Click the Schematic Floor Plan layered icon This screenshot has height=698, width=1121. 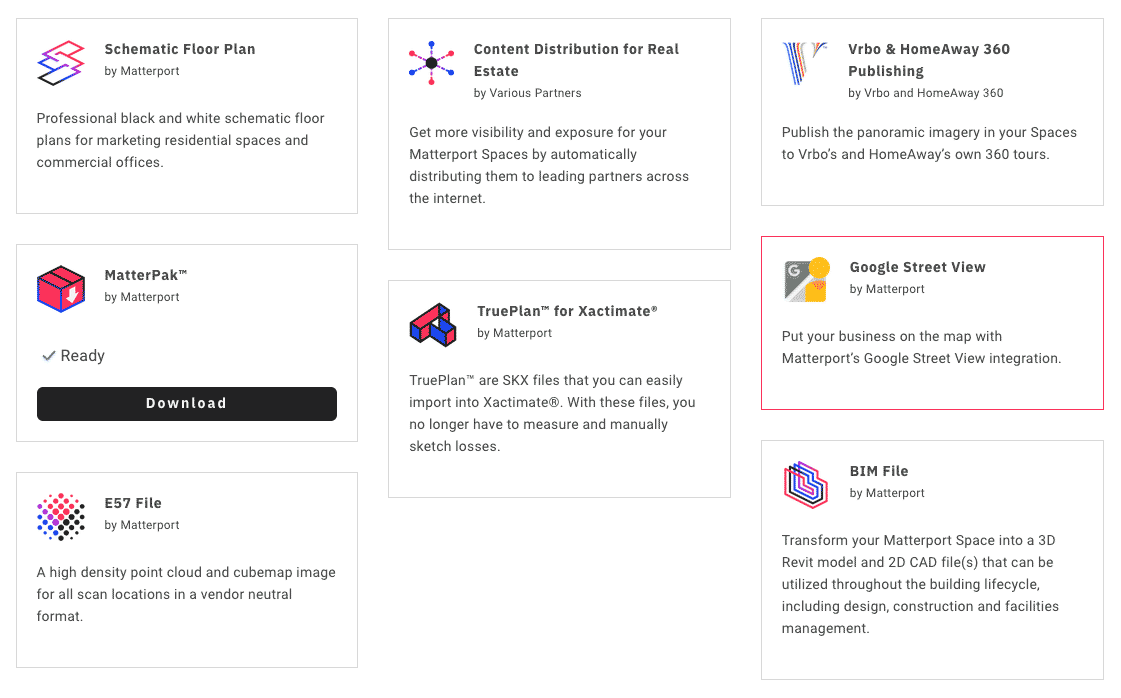pos(61,63)
